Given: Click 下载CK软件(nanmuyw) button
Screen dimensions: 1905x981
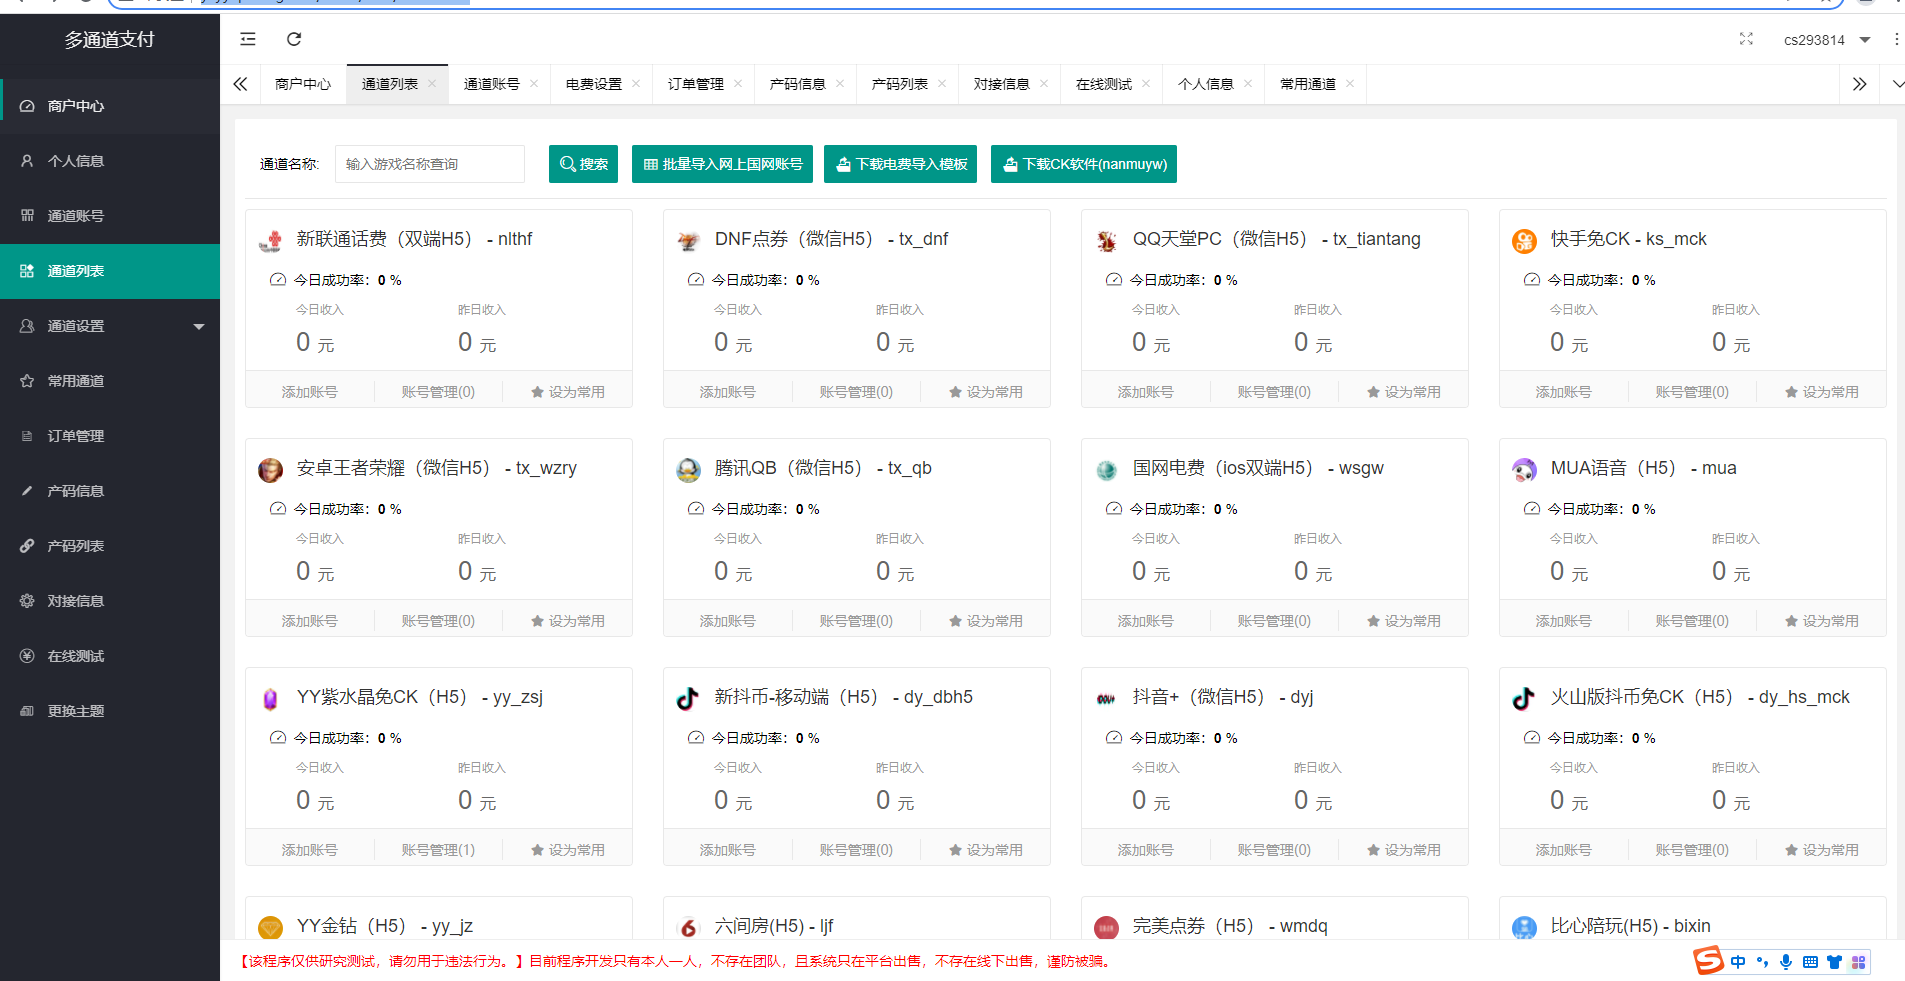Looking at the screenshot, I should pos(1083,164).
